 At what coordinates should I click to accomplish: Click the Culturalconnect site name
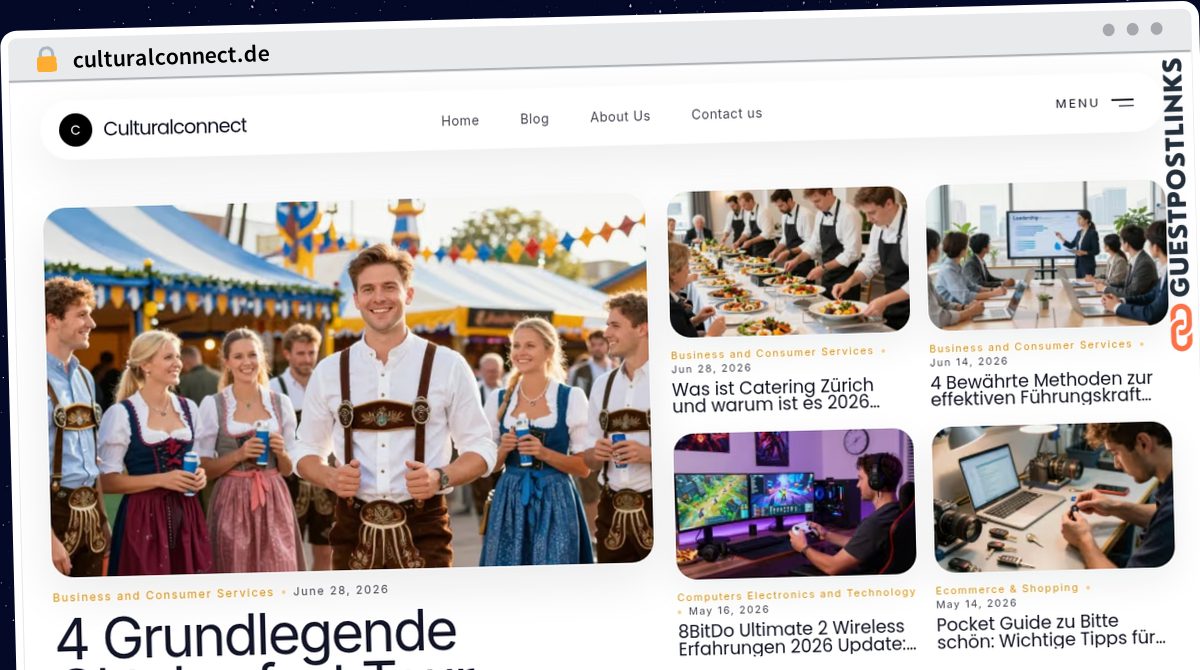pos(175,127)
